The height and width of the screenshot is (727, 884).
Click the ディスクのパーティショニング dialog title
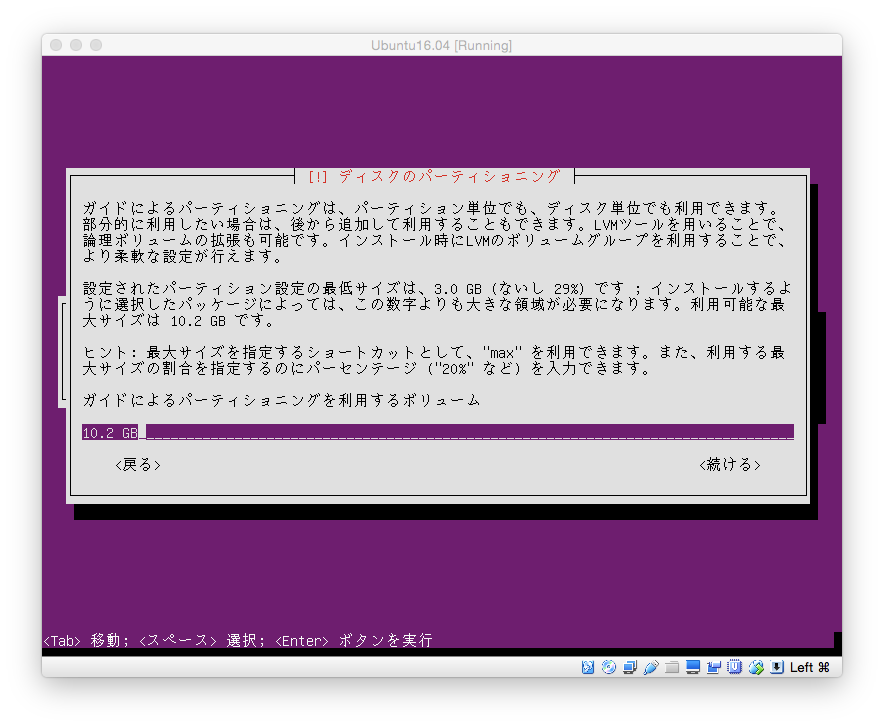(434, 176)
